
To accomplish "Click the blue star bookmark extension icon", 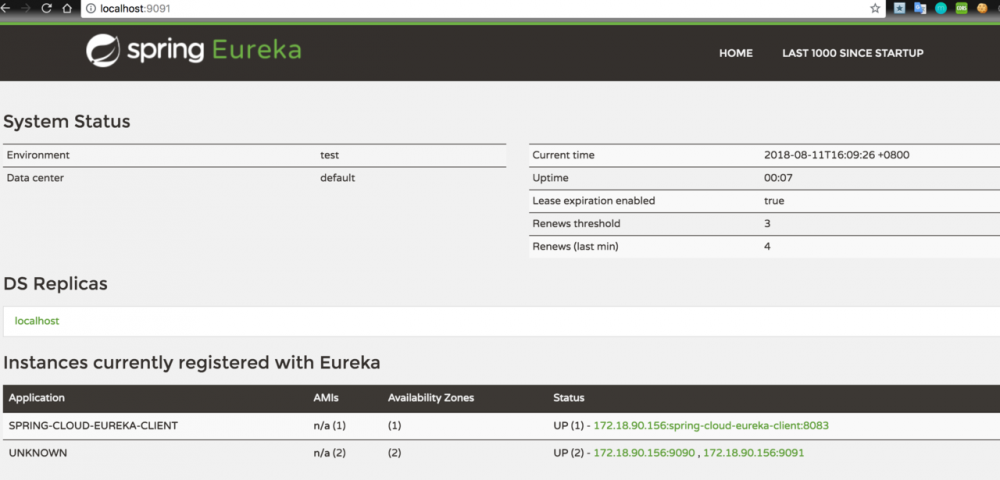I will click(900, 8).
